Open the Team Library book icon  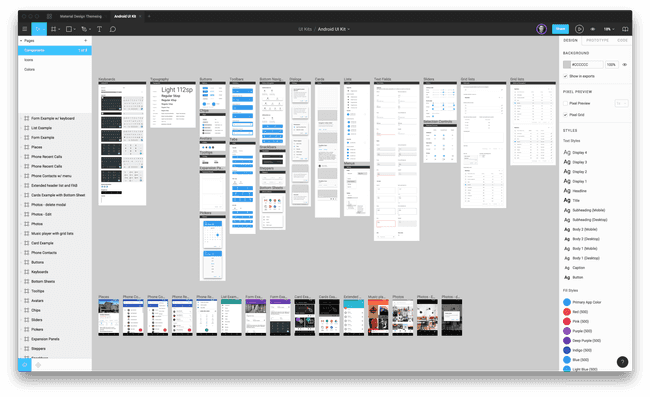pos(625,29)
